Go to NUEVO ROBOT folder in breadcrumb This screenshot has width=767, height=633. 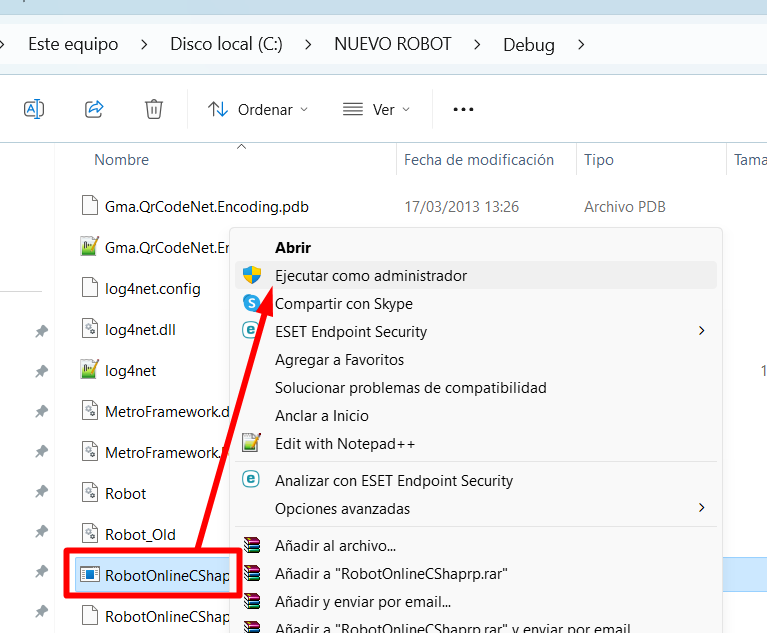pos(392,44)
